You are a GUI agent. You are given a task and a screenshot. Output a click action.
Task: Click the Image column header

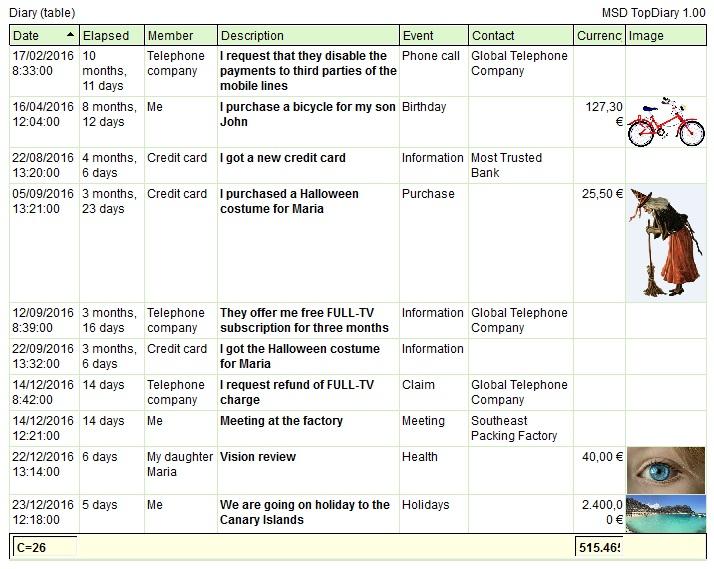pos(666,36)
